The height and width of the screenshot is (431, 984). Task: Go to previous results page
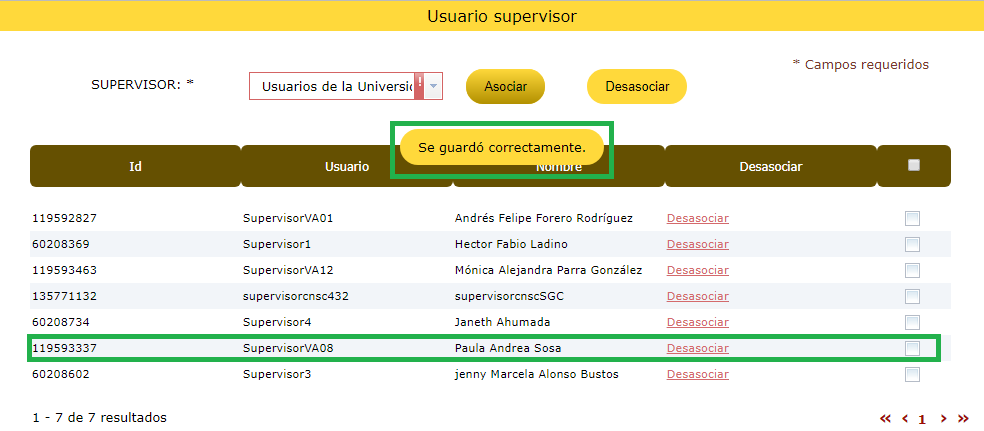tap(905, 419)
